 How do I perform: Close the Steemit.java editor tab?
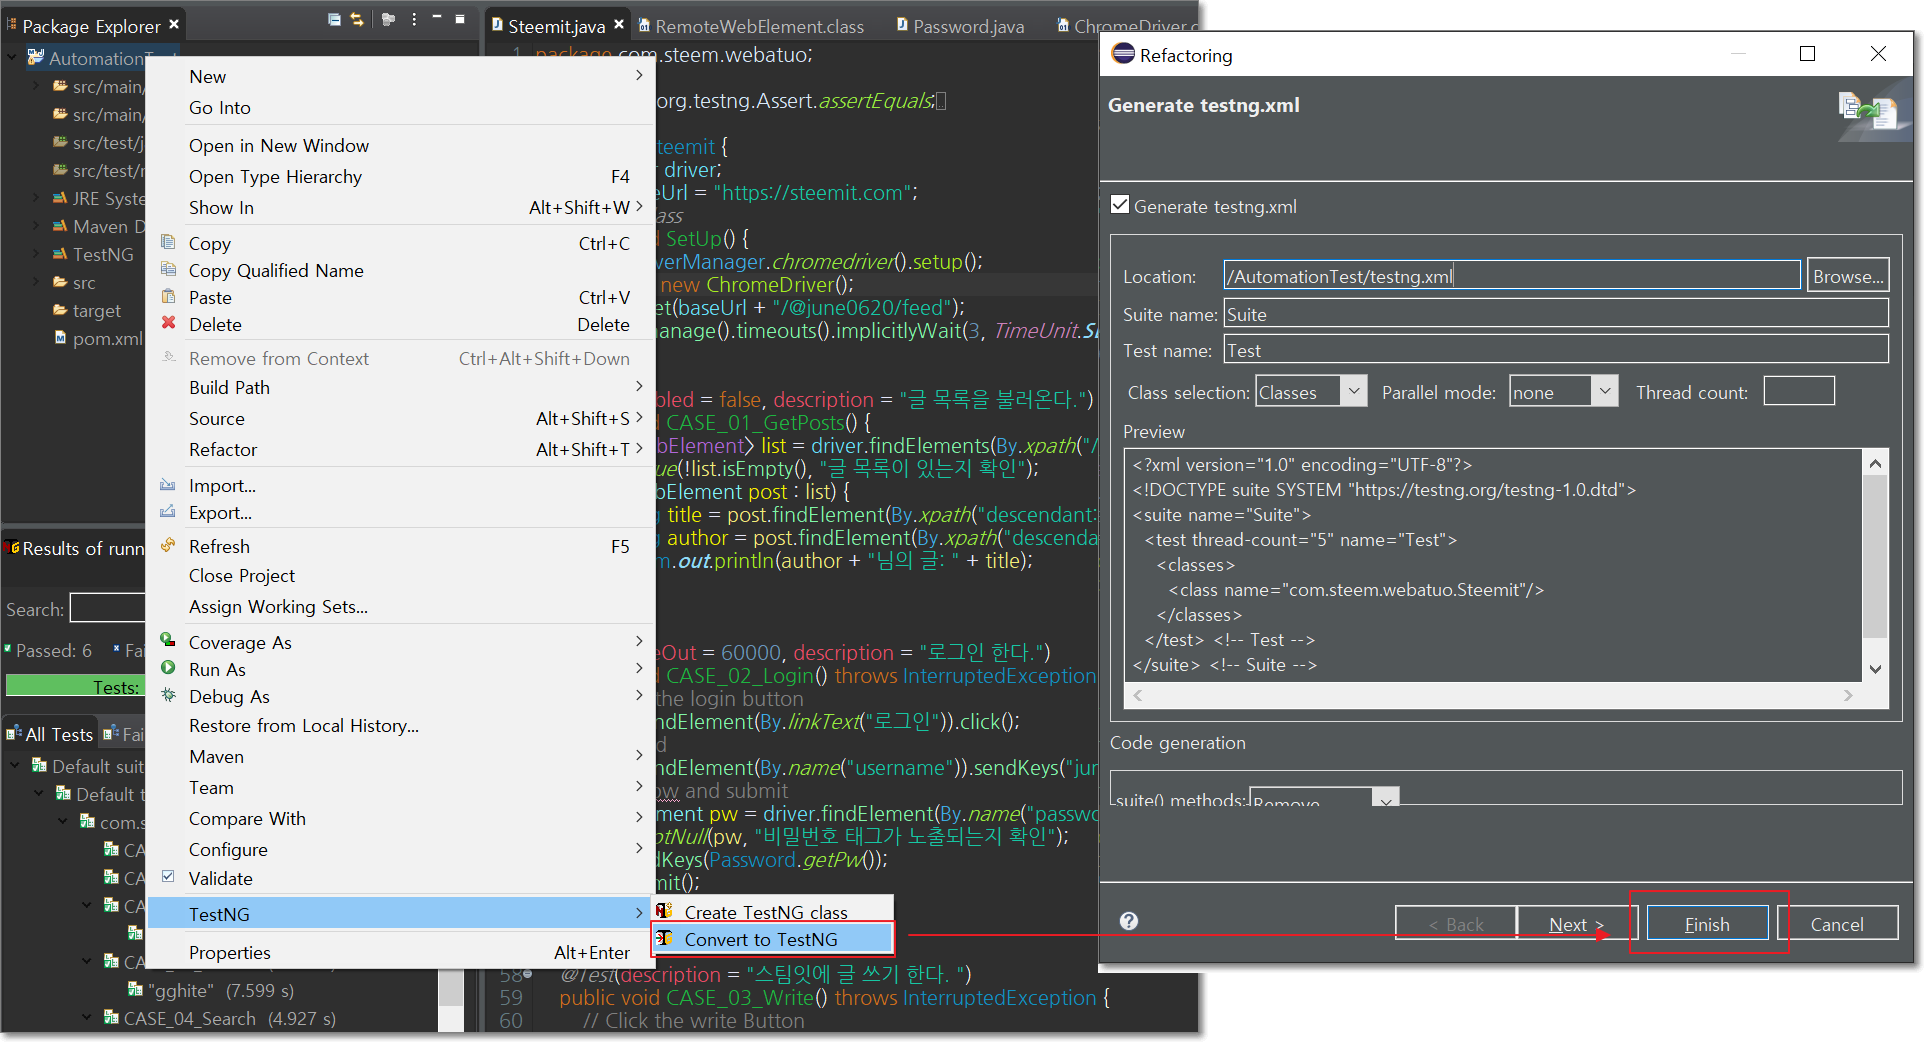pyautogui.click(x=619, y=24)
